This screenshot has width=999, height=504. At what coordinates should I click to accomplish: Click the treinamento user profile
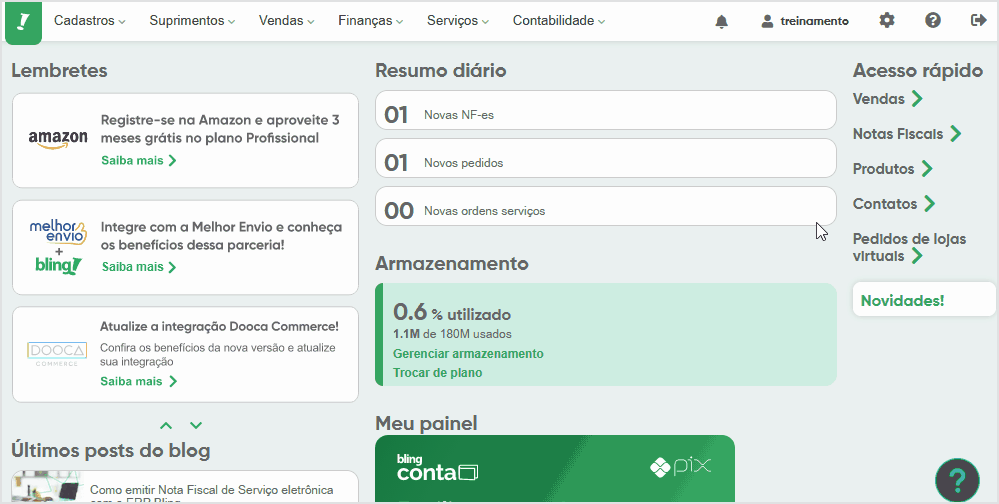(805, 21)
